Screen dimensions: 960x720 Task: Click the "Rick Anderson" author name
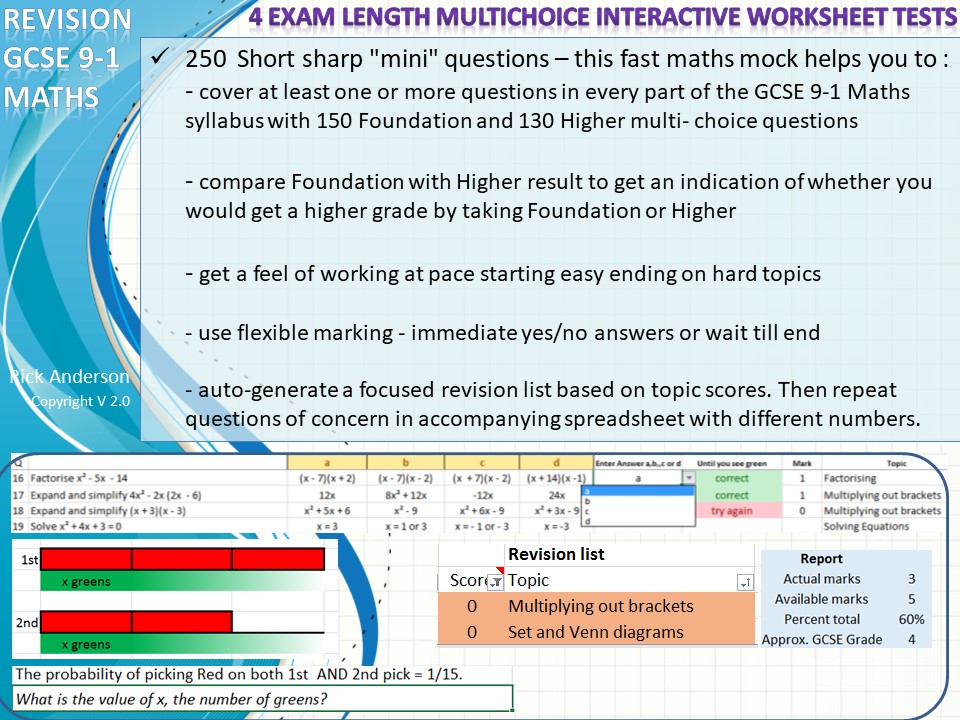click(69, 376)
